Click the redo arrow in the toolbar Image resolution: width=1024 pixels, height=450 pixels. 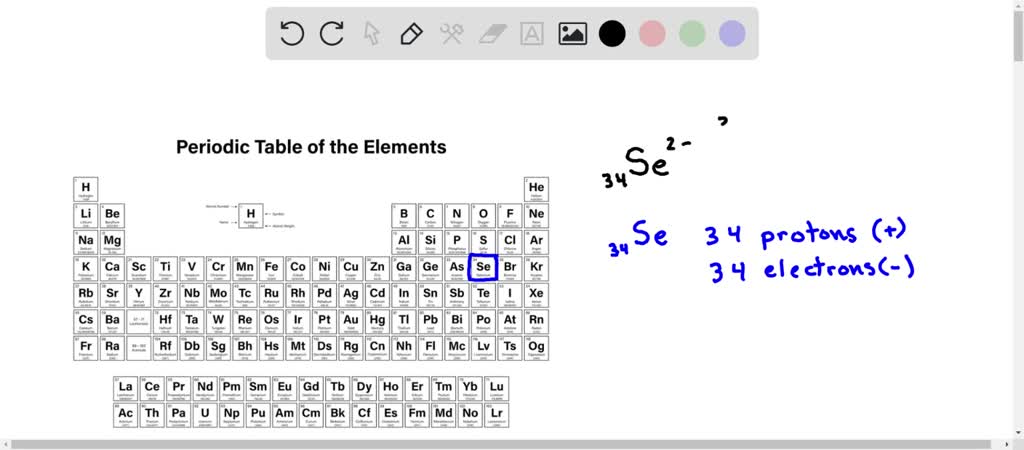(x=332, y=34)
